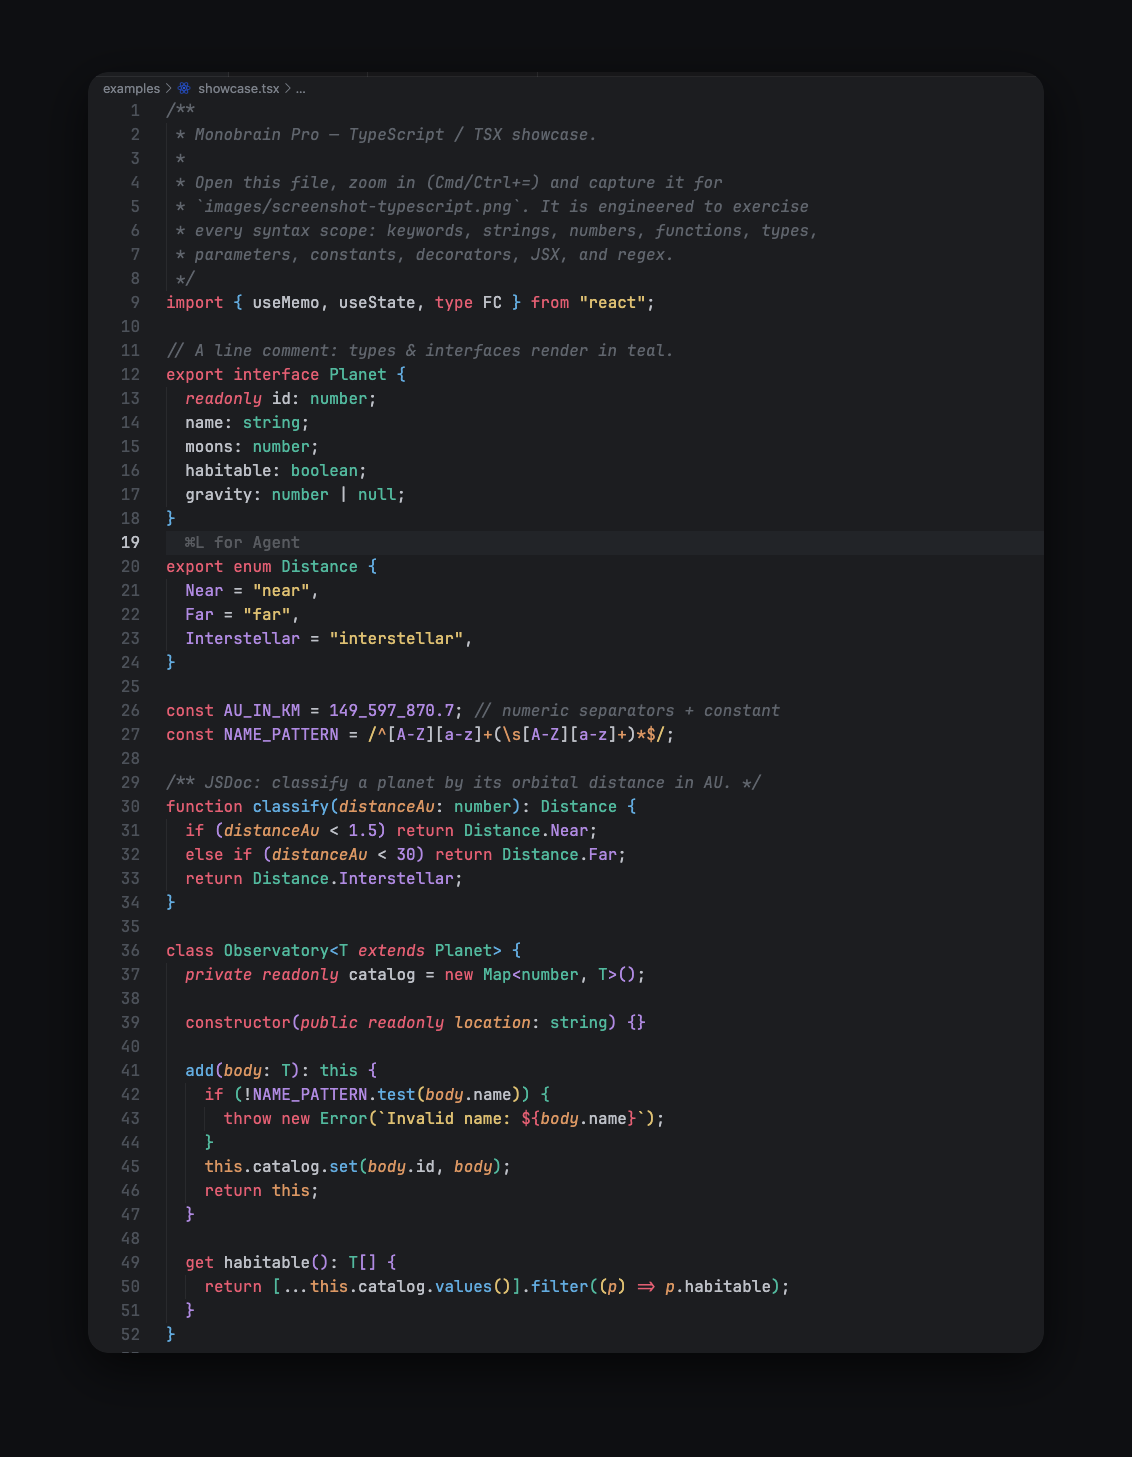Click the NAME_PATTERN constant on line 27
Image resolution: width=1132 pixels, height=1457 pixels.
pyautogui.click(x=281, y=734)
